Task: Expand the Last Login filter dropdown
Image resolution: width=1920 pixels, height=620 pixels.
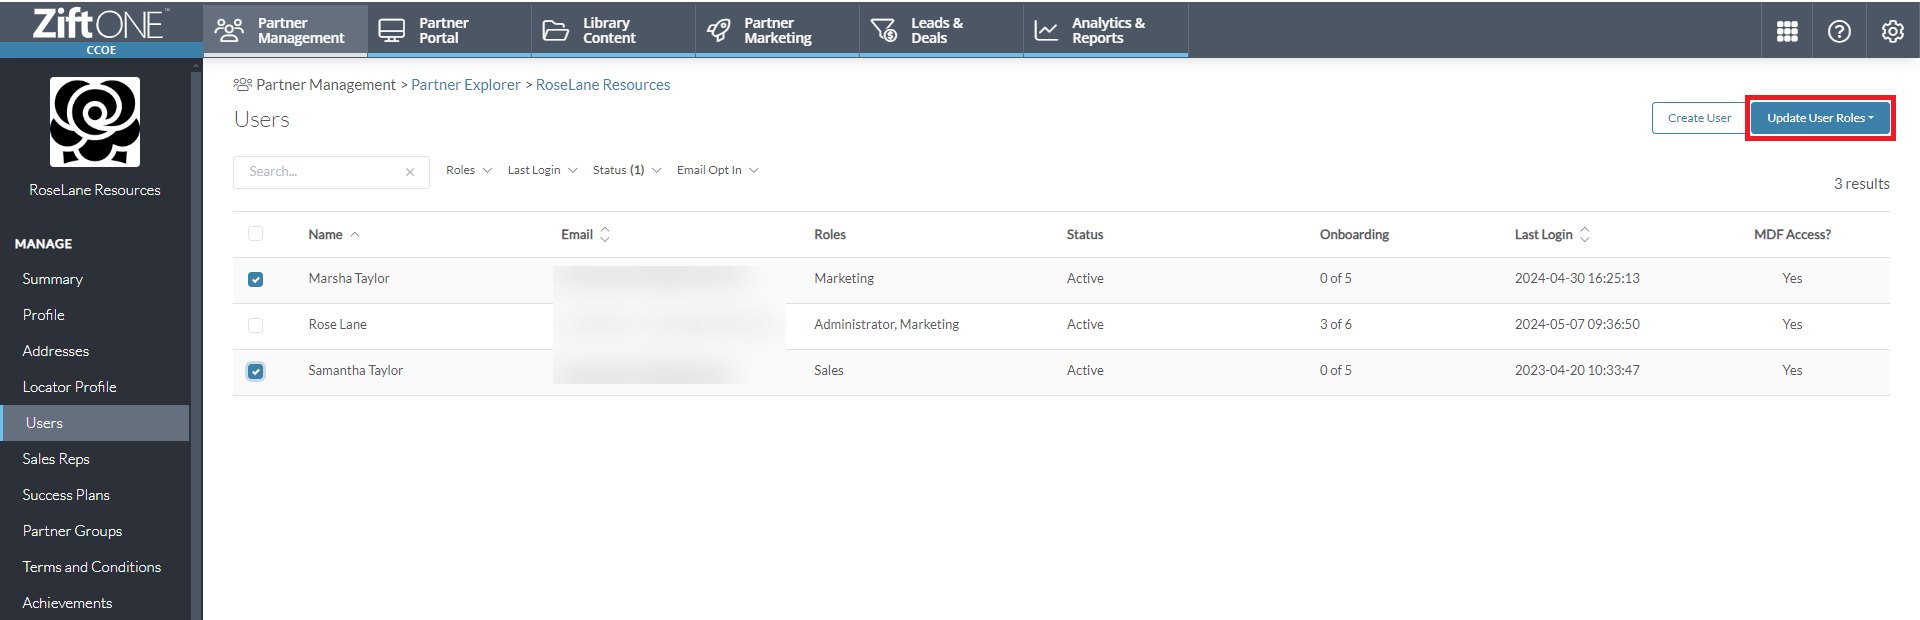Action: coord(542,170)
